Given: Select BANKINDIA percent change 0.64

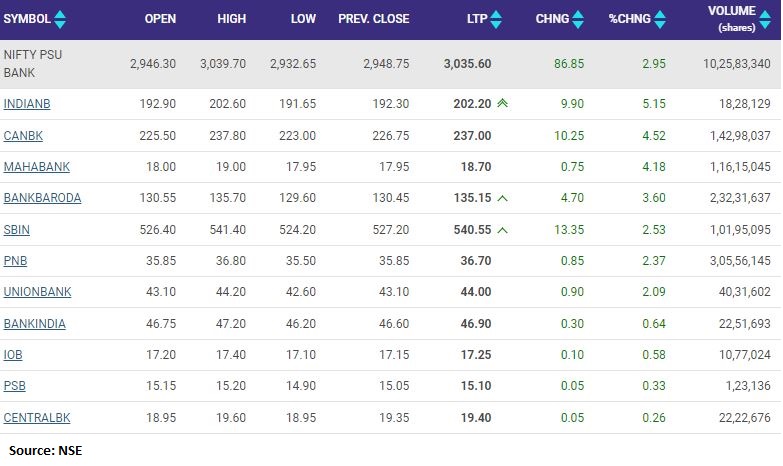Looking at the screenshot, I should point(654,324).
